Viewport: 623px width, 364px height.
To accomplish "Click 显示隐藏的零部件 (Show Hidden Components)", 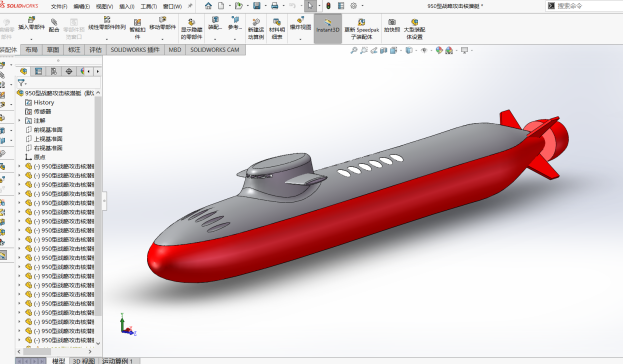I will point(192,29).
